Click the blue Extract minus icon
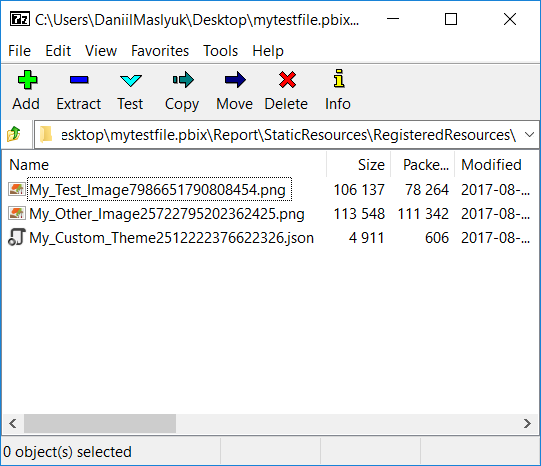Viewport: 541px width, 466px height. click(79, 80)
